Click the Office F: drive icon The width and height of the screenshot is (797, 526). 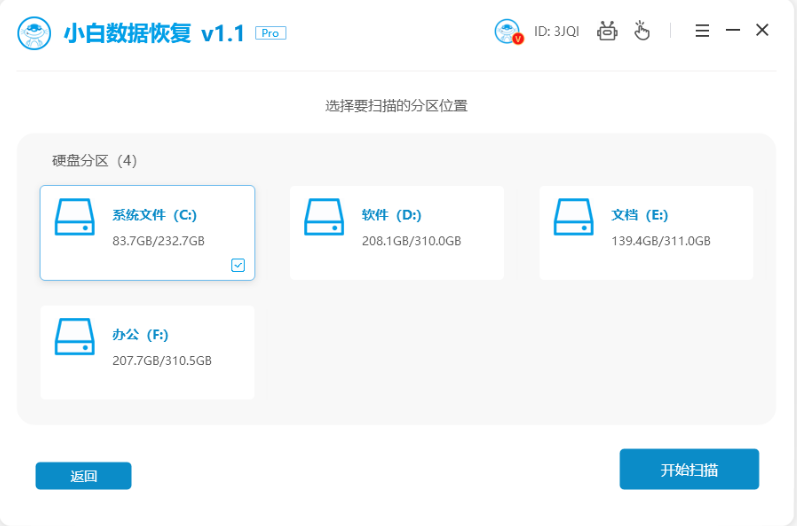(x=76, y=337)
